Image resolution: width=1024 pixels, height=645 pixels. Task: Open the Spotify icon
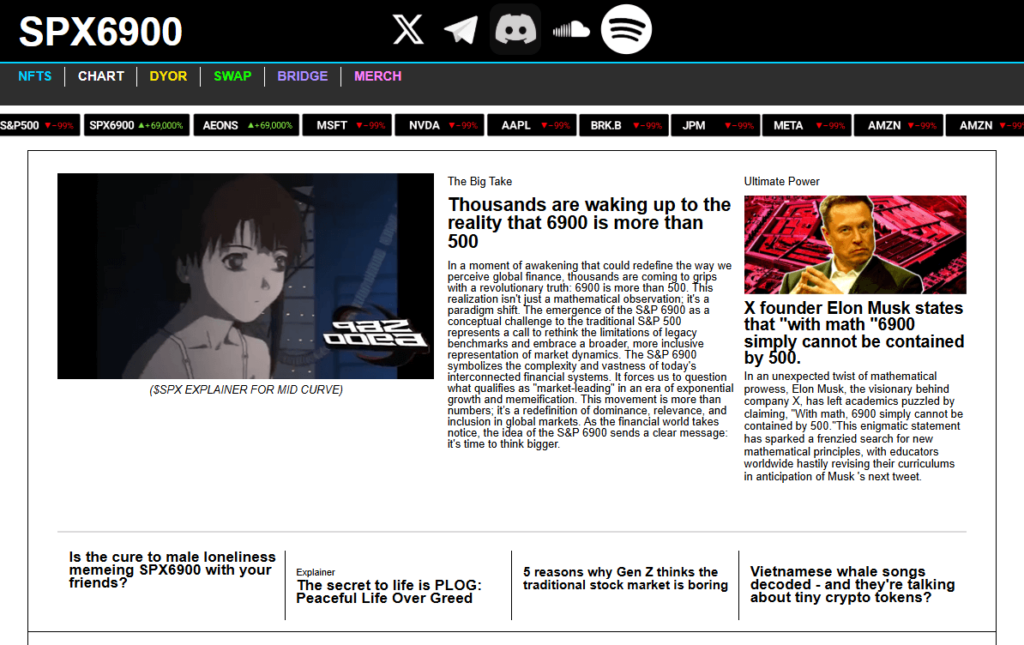click(626, 29)
